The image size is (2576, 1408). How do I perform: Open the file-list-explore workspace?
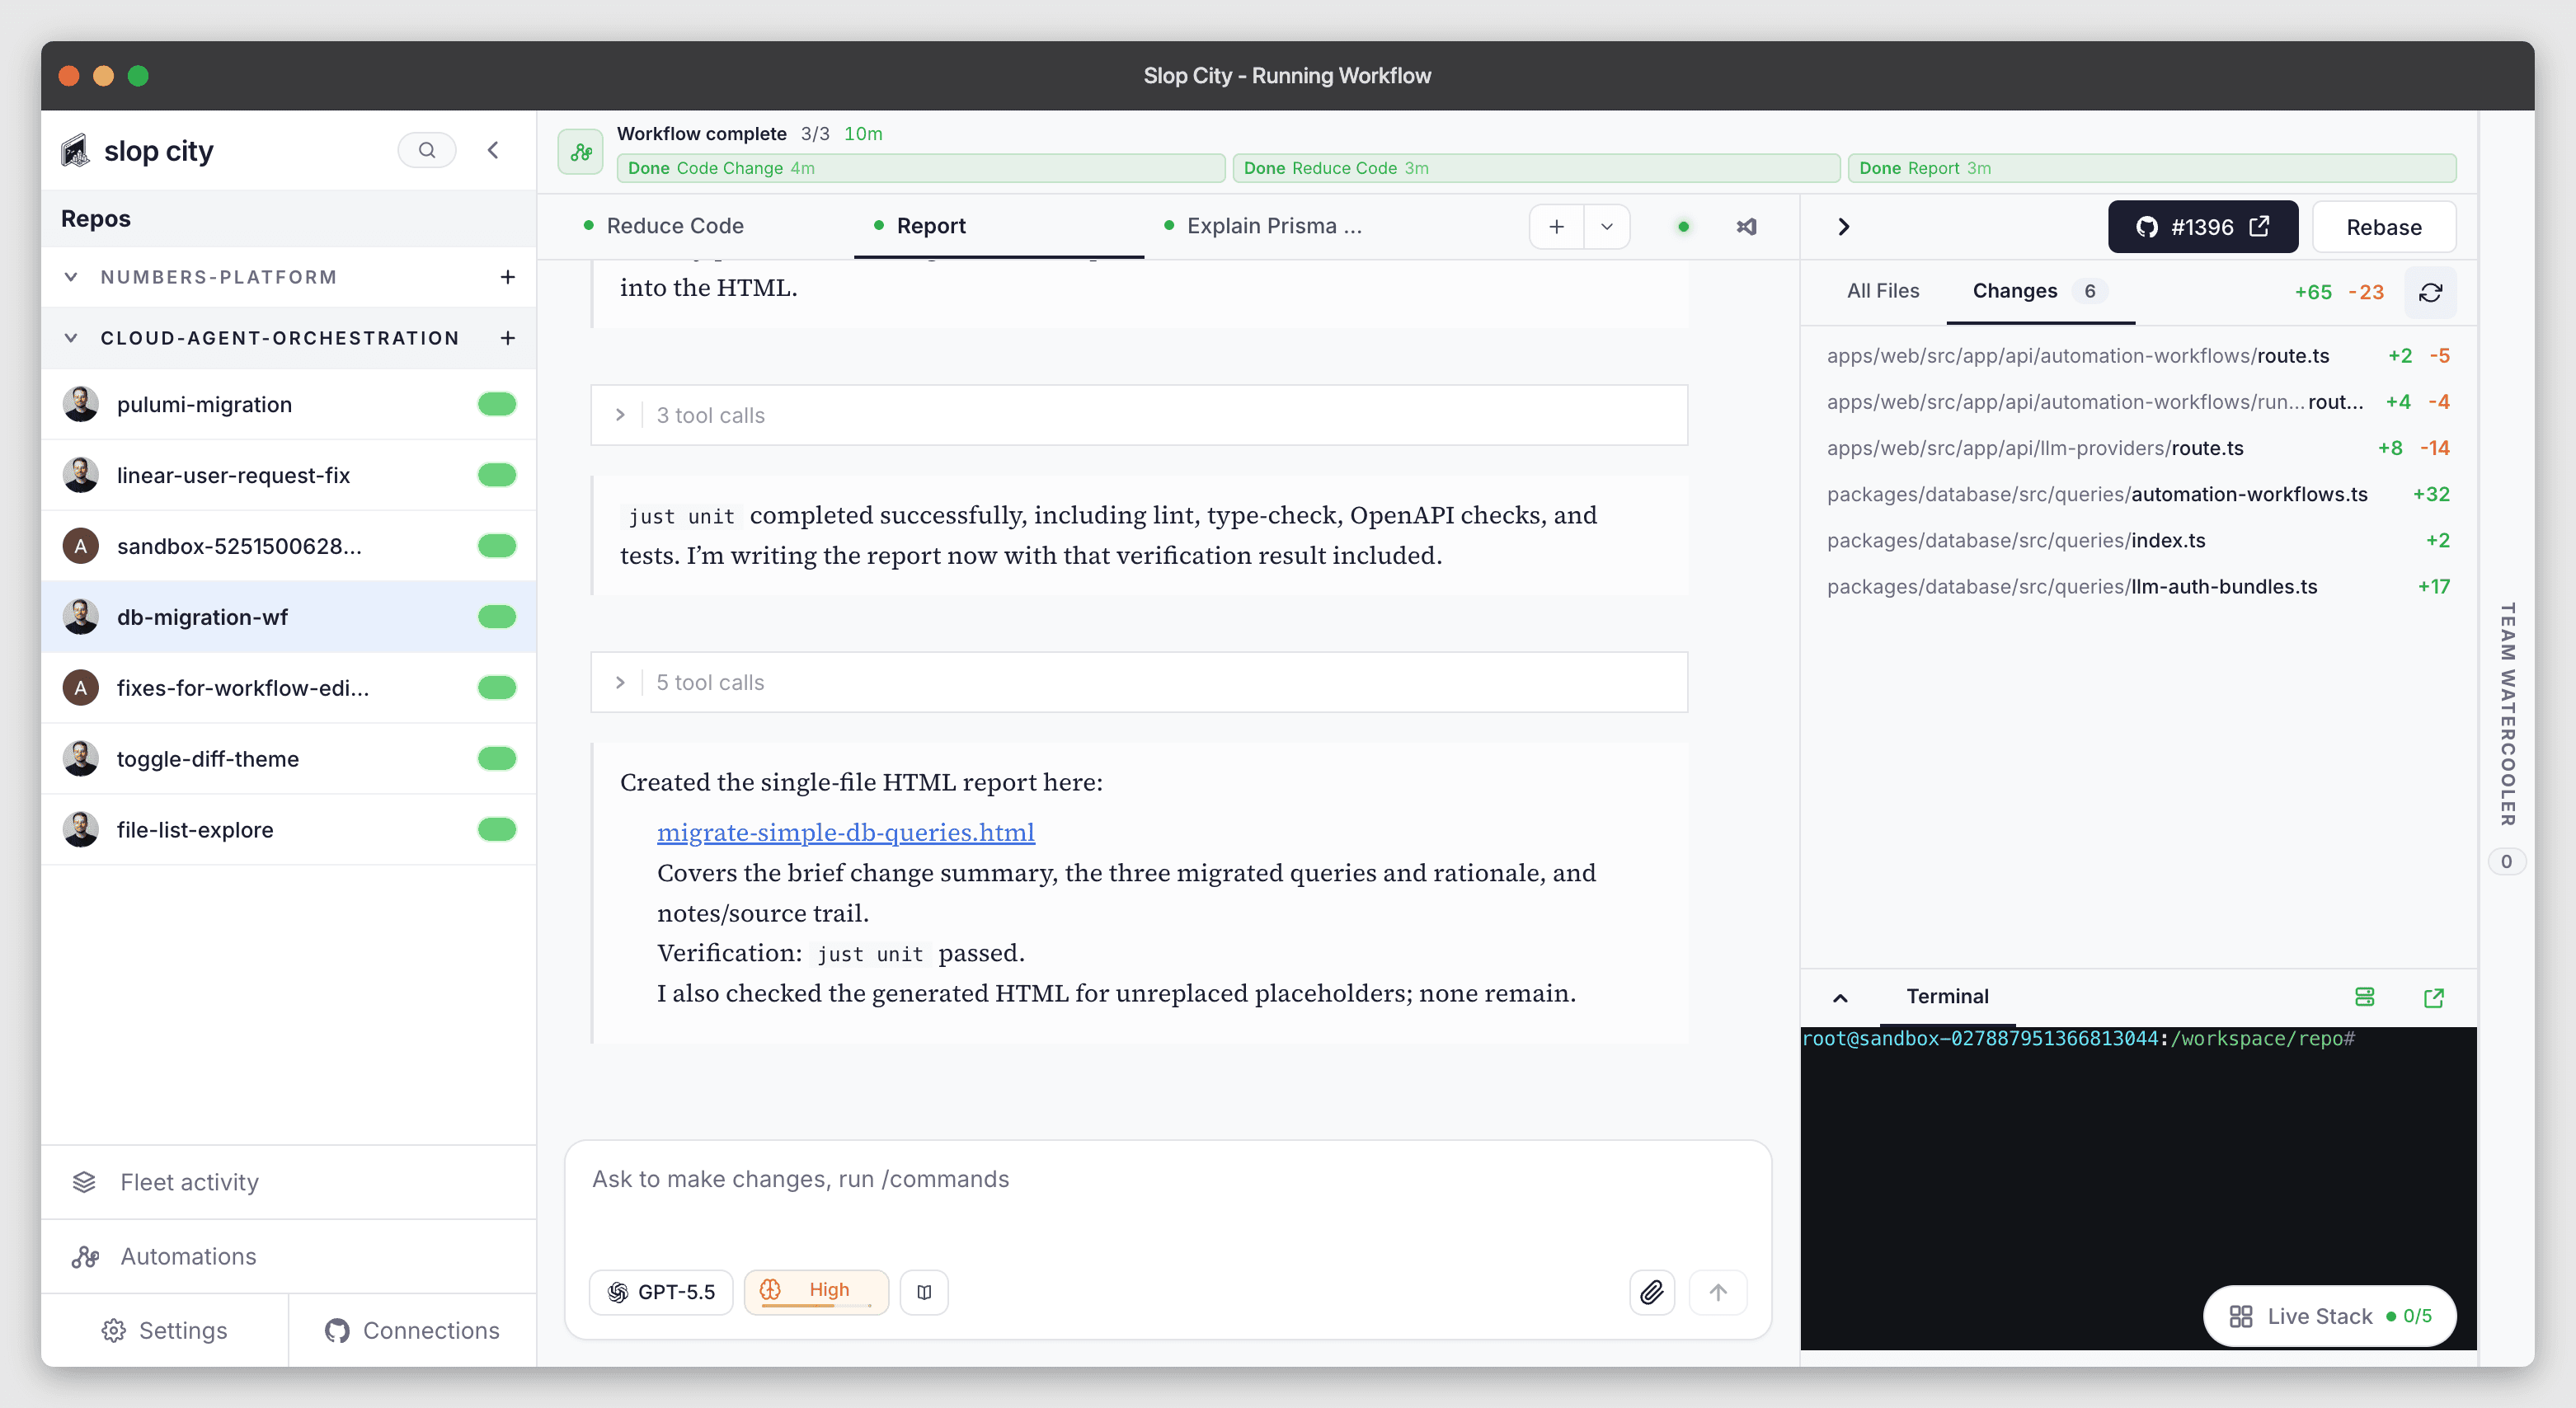pyautogui.click(x=289, y=830)
